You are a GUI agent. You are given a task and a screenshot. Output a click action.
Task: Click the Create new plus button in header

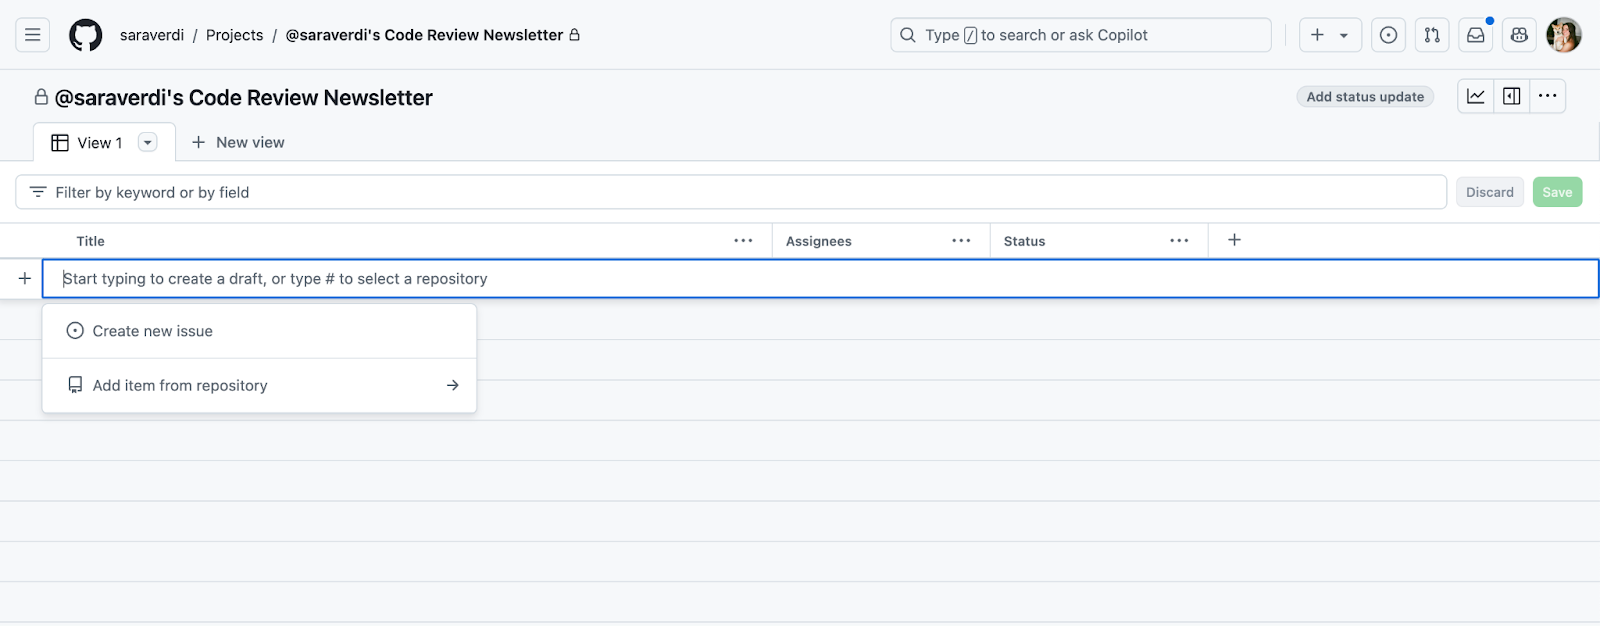pos(1317,35)
